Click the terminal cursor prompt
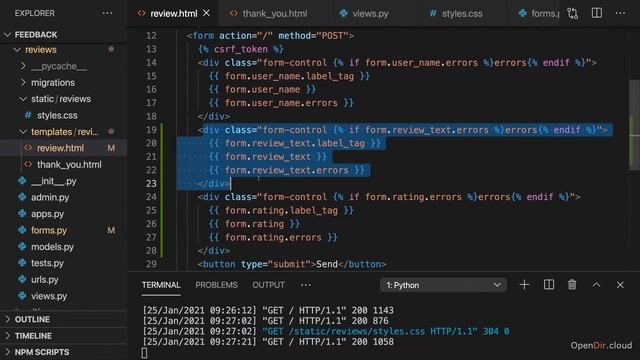Screen dimensions: 640x360 [x=144, y=353]
